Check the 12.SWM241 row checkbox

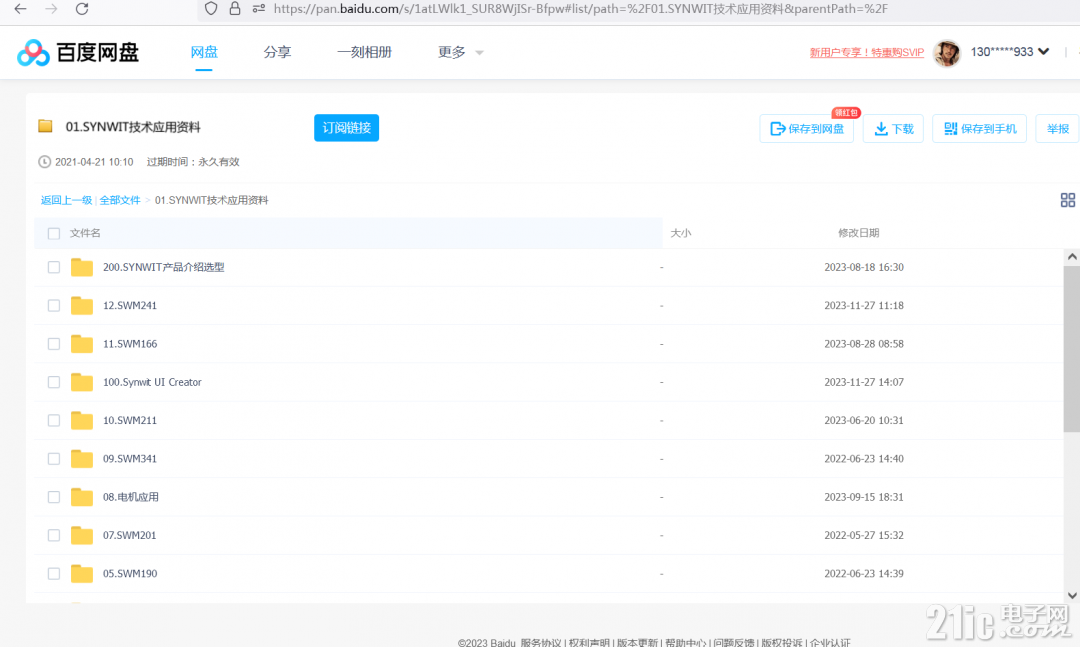coord(54,305)
